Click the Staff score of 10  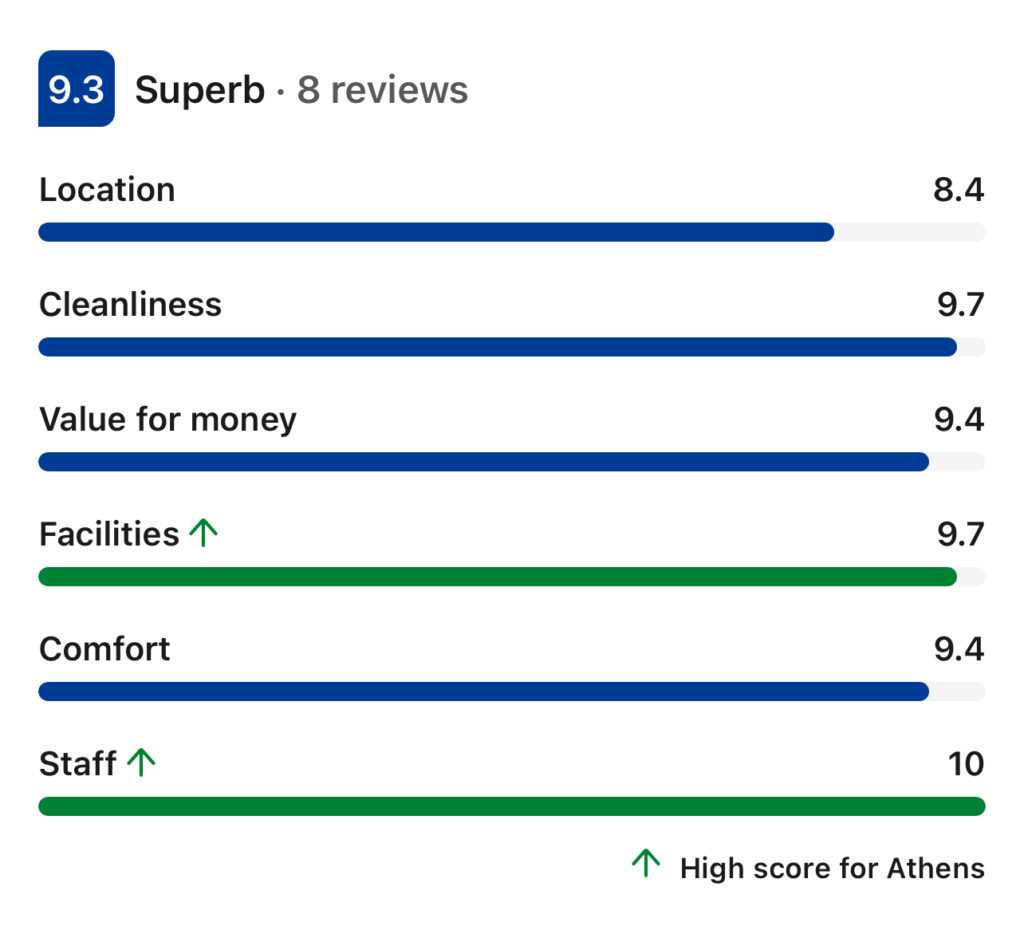[966, 764]
